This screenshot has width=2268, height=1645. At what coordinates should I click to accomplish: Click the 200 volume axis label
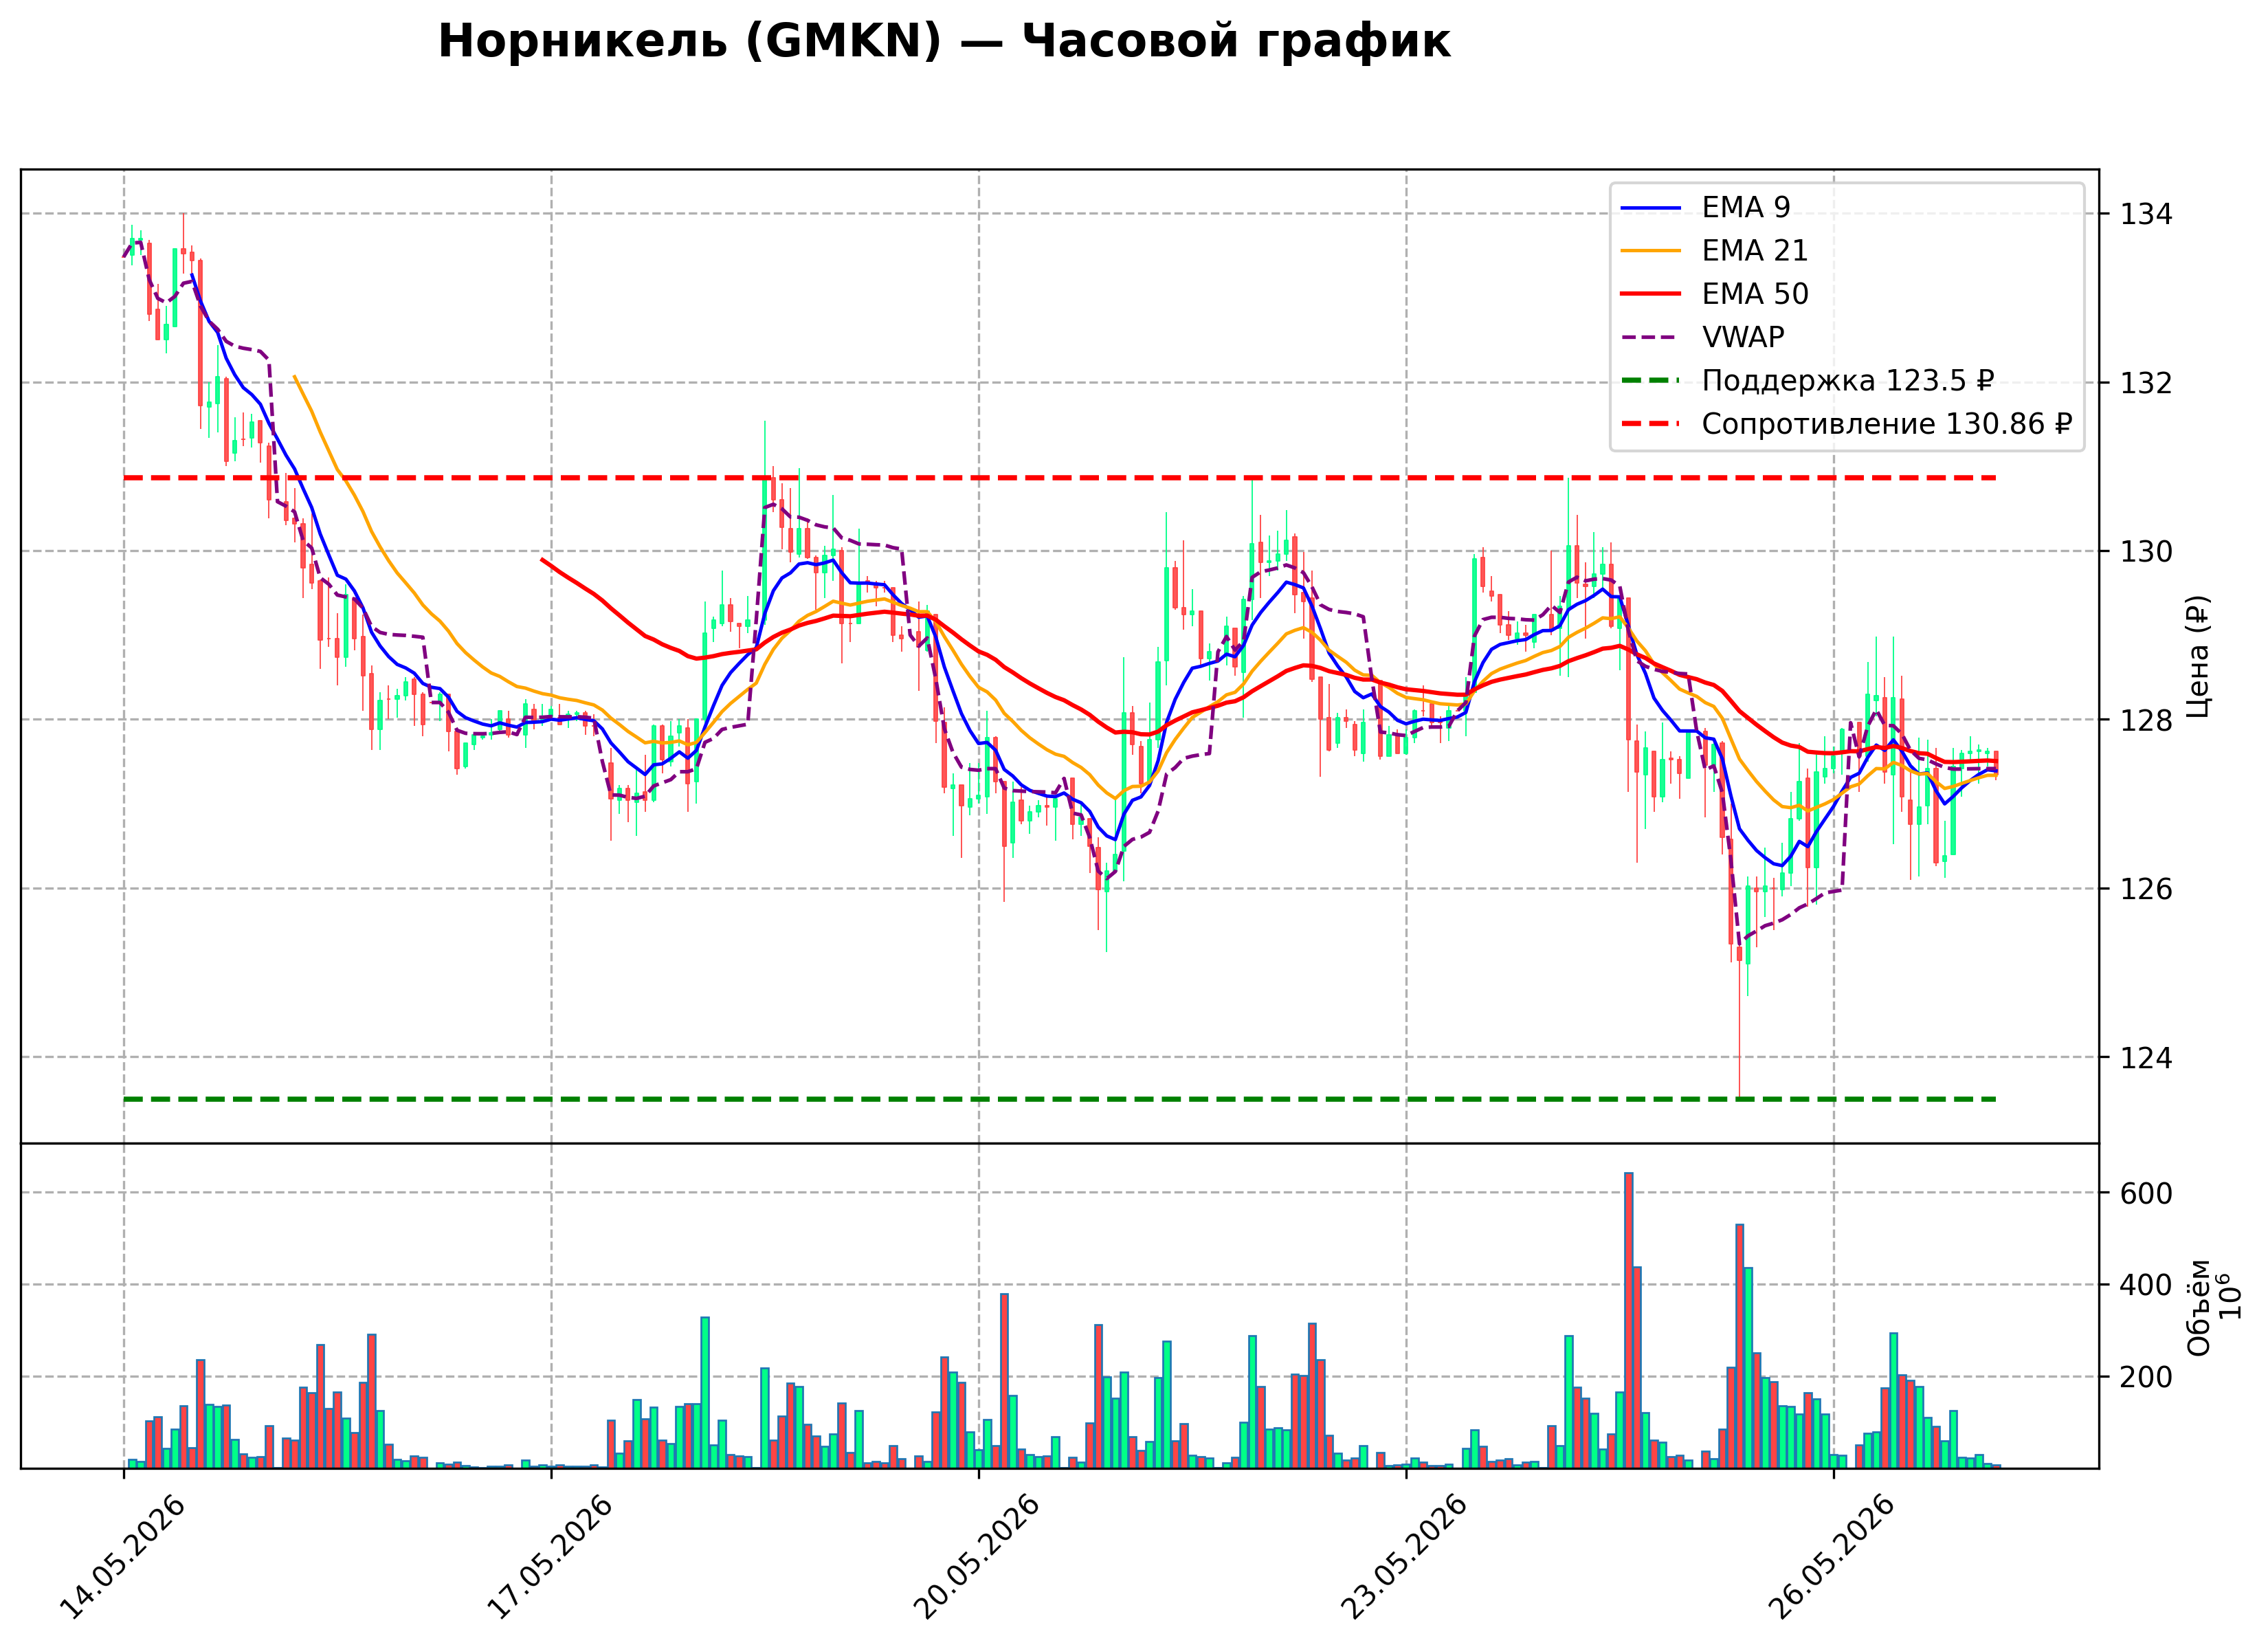pyautogui.click(x=2147, y=1377)
